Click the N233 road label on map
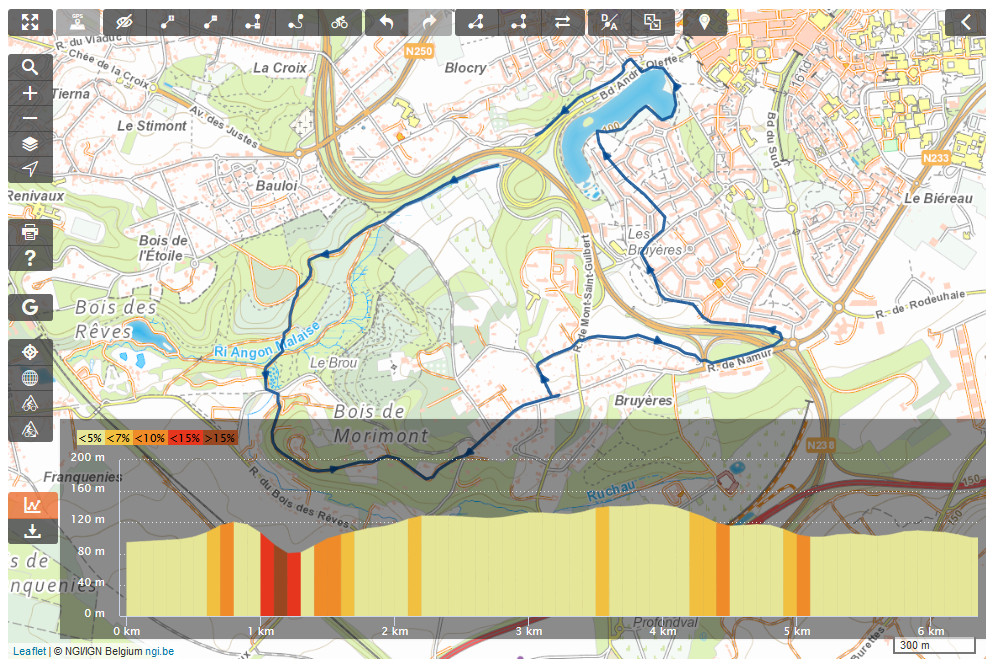This screenshot has width=992, height=666. (x=936, y=157)
